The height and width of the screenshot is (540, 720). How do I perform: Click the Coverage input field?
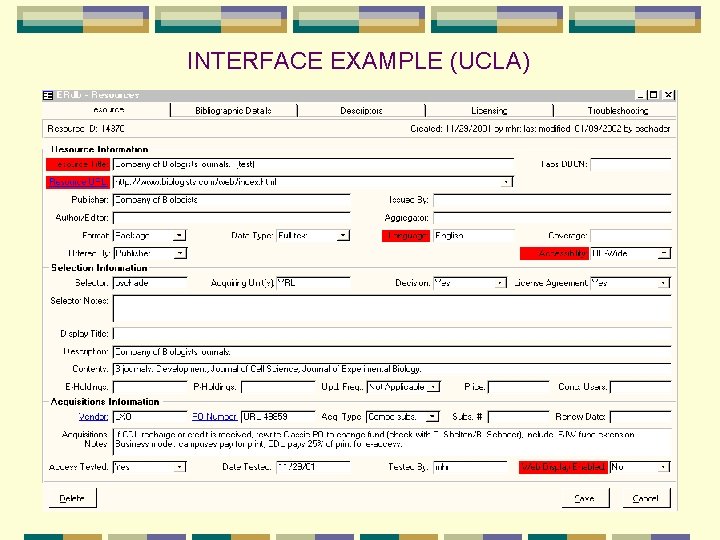point(630,236)
